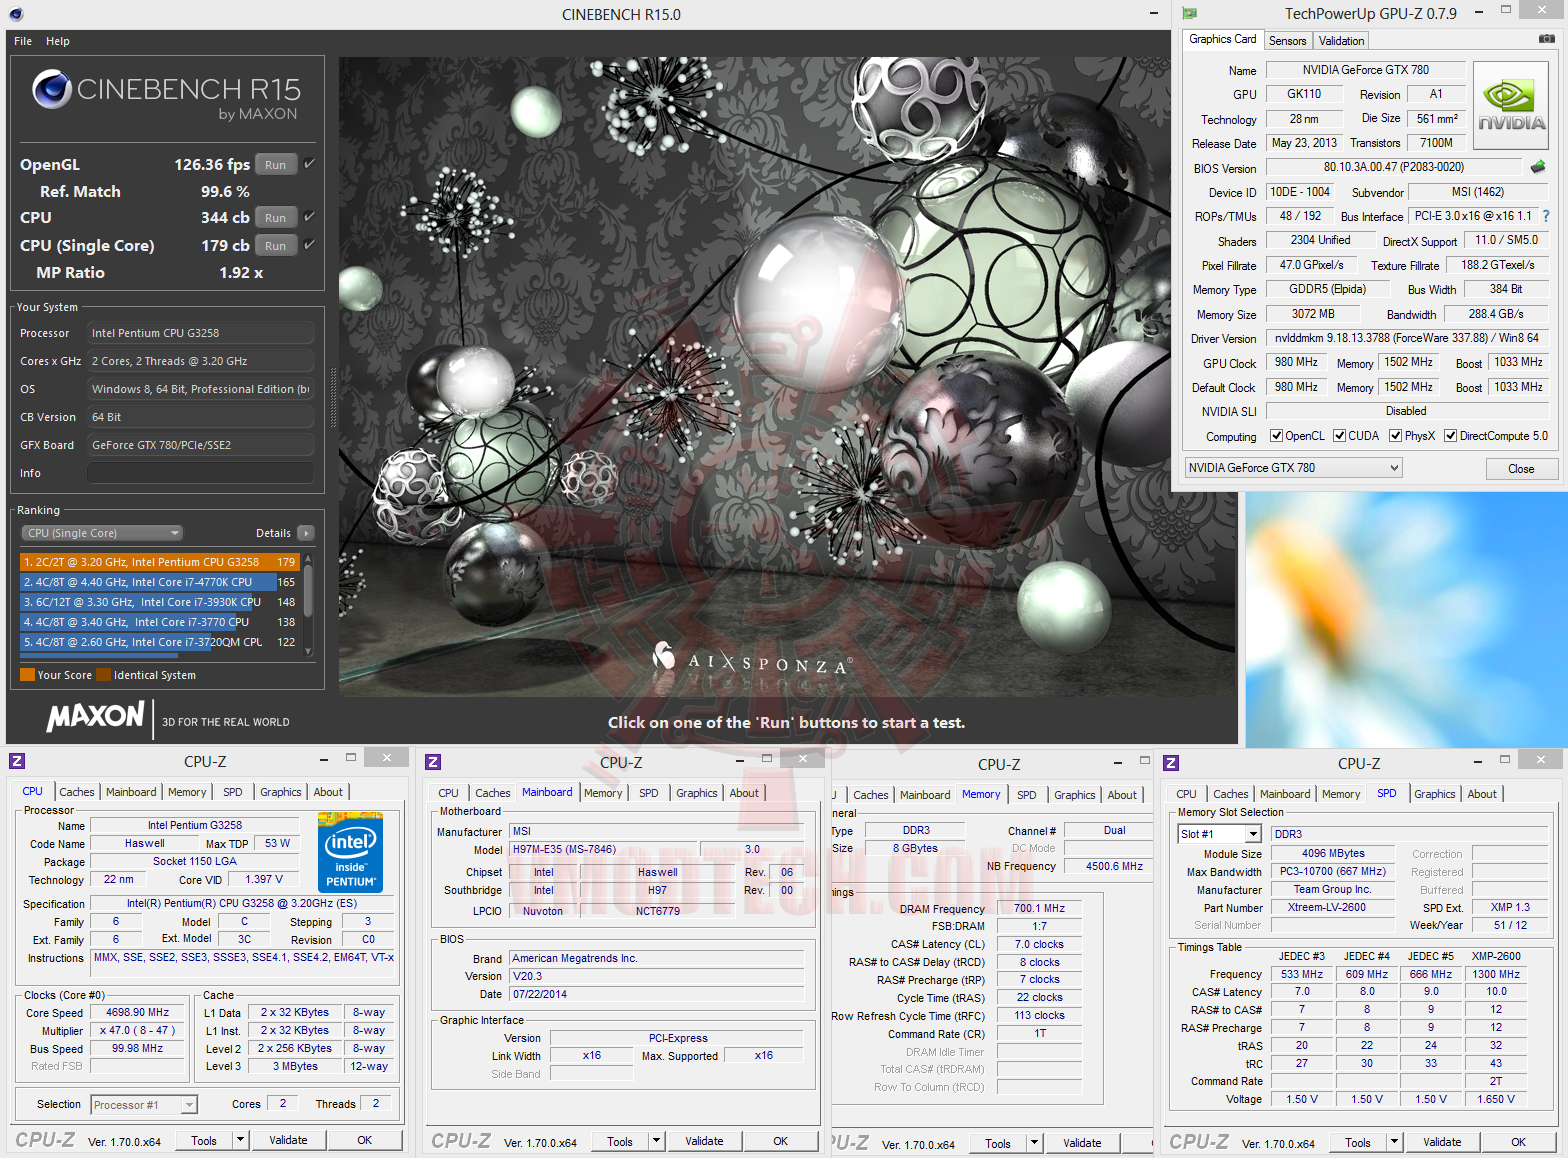The image size is (1568, 1158).
Task: Switch to the Validation tab in GPU-Z
Action: (1340, 41)
